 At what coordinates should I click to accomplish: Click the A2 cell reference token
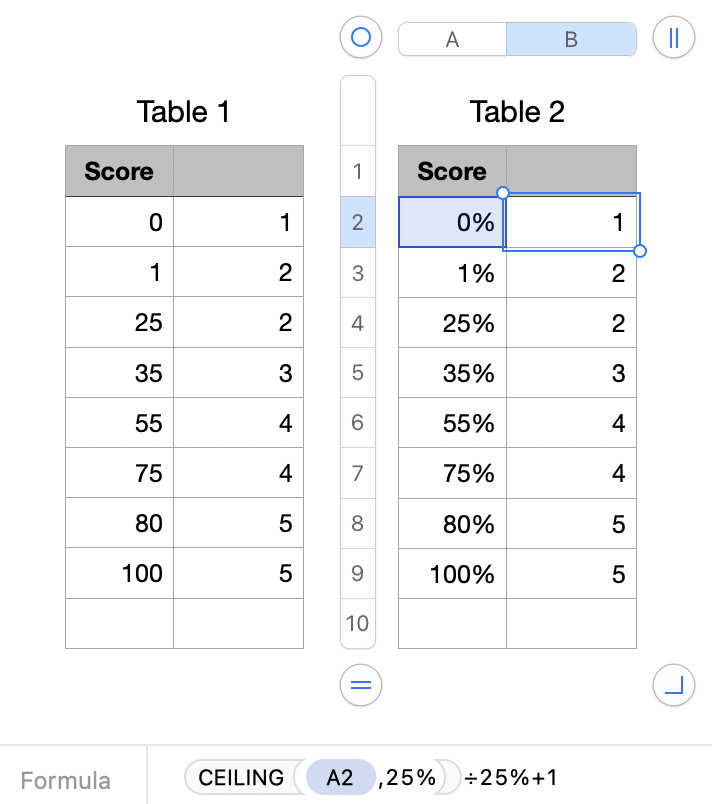click(340, 777)
